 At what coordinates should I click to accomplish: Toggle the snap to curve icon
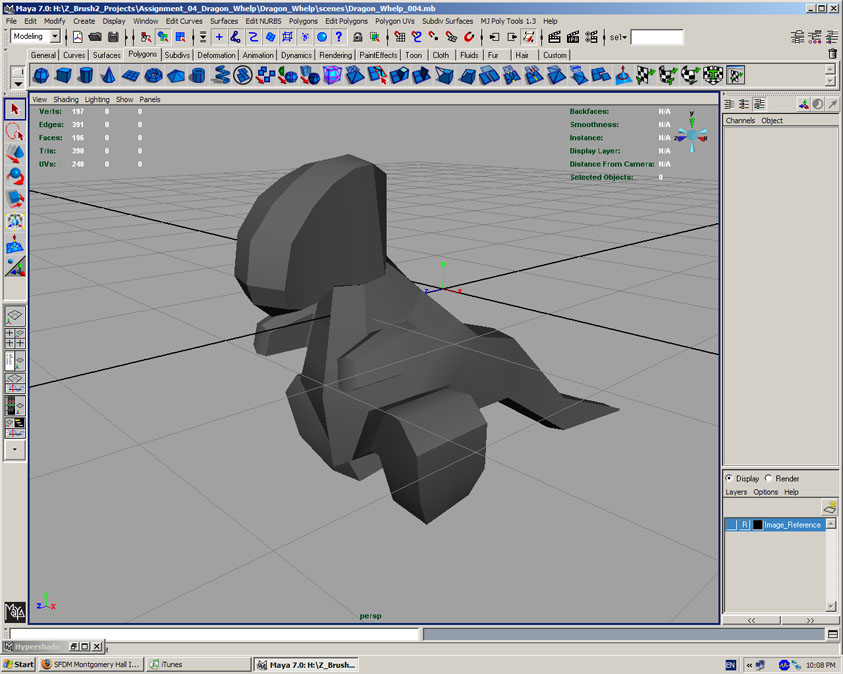pos(416,37)
